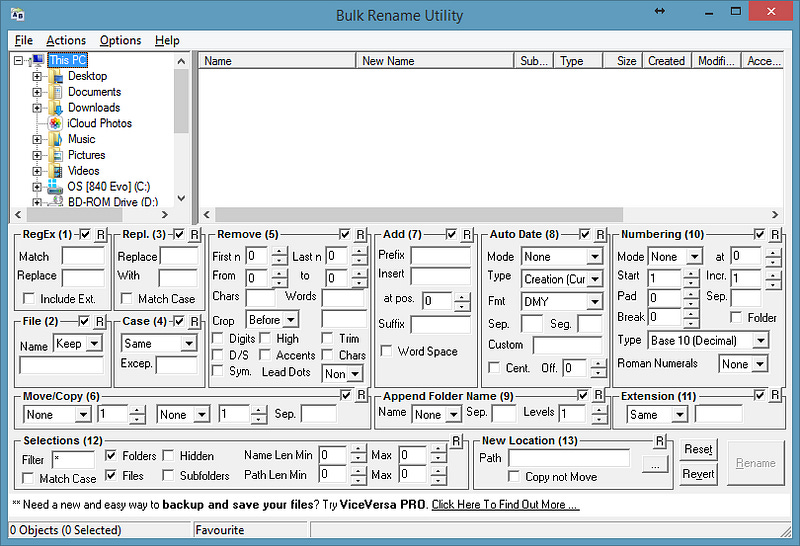
Task: Select the Pictures folder icon
Action: click(x=55, y=155)
